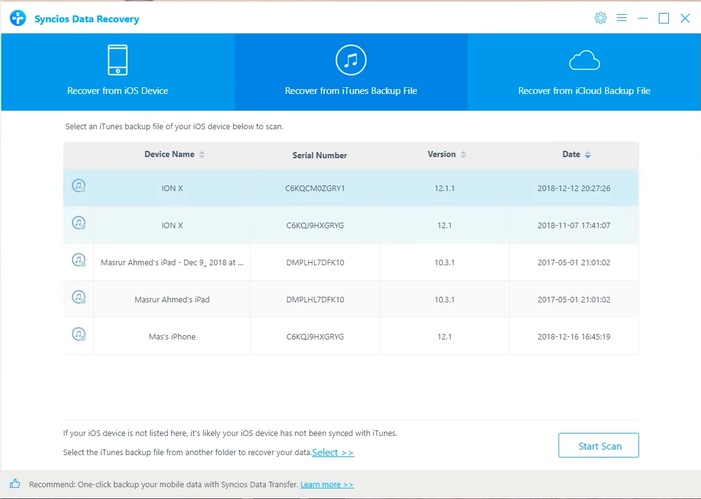Open settings via the gear icon
Screen dimensions: 701x499
600,18
